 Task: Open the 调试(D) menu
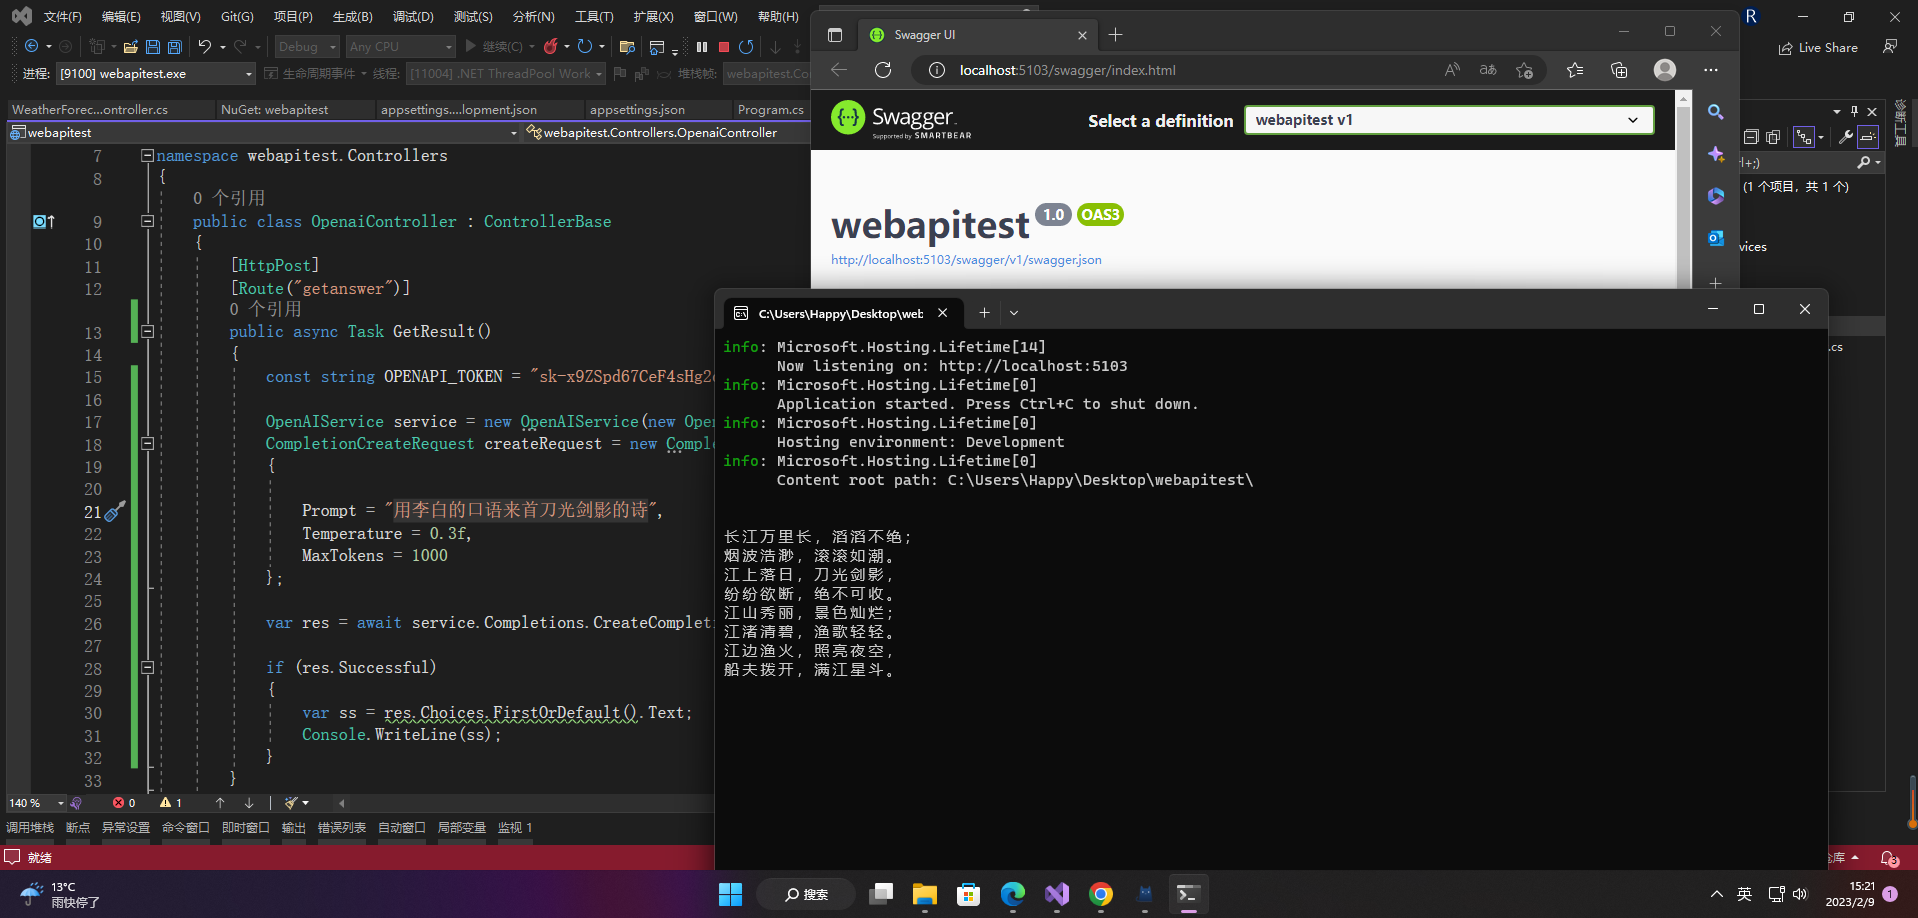(413, 17)
